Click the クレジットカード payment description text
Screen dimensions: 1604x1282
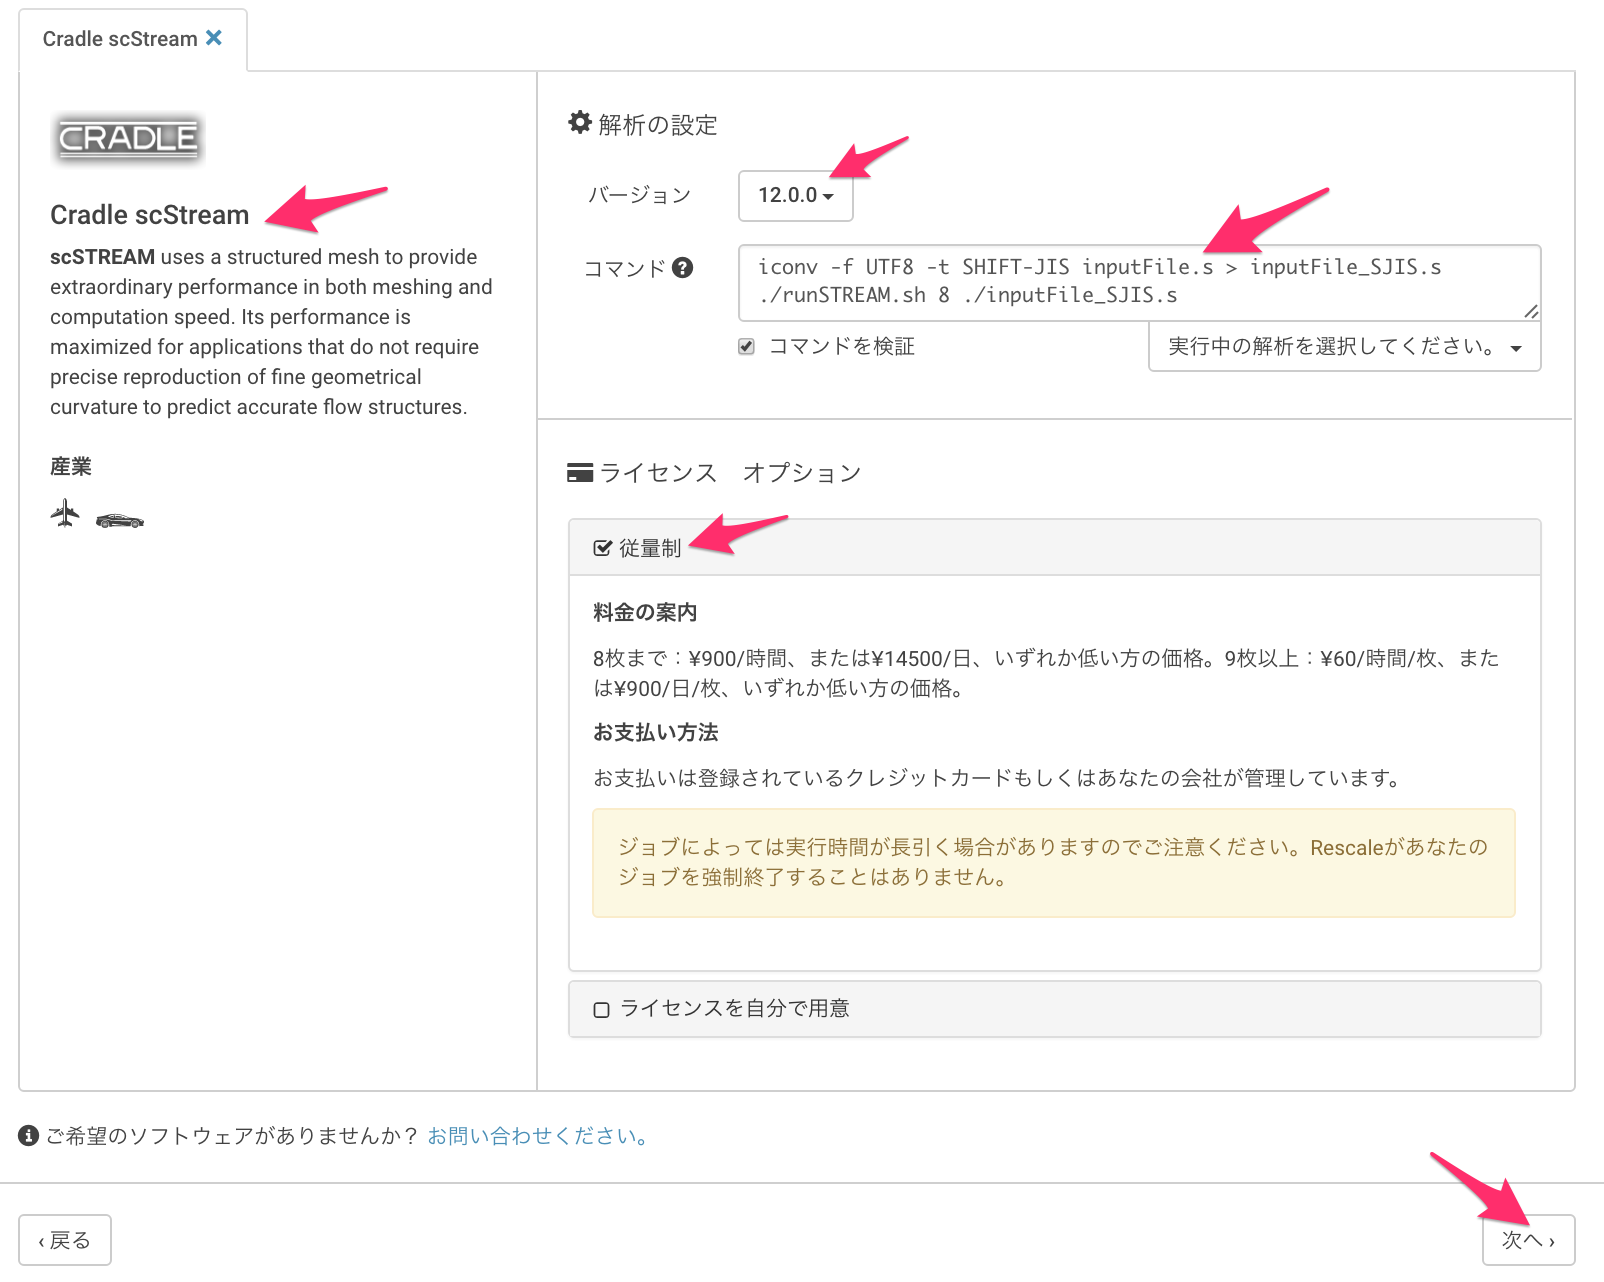[1000, 778]
